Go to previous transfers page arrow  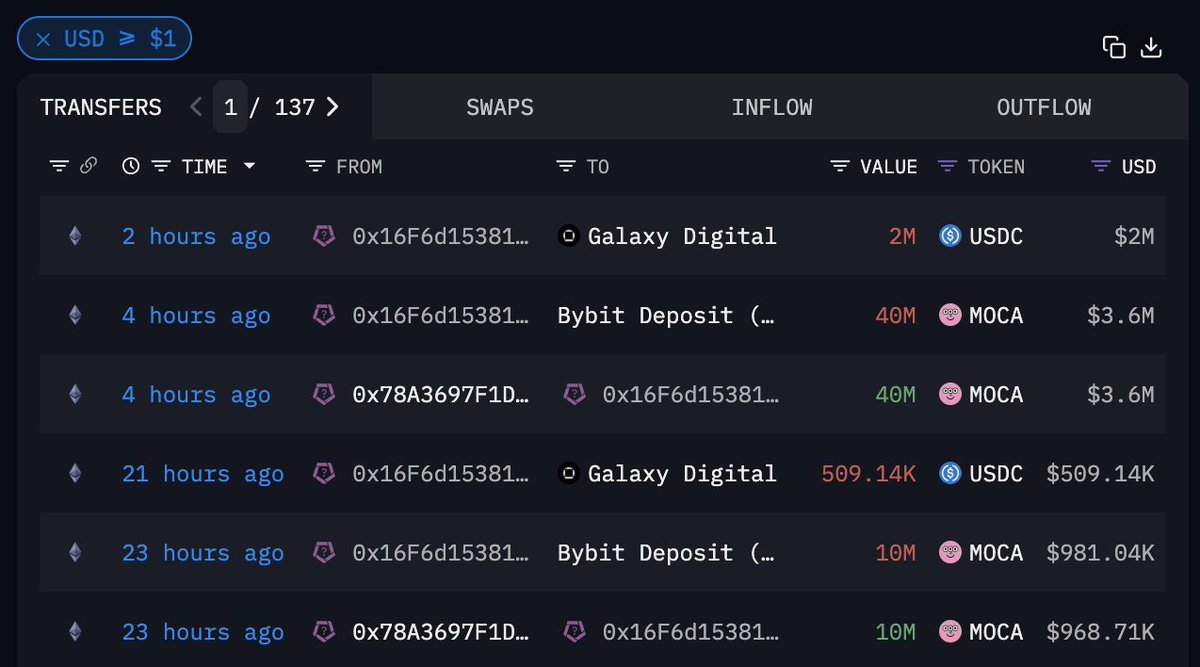196,107
